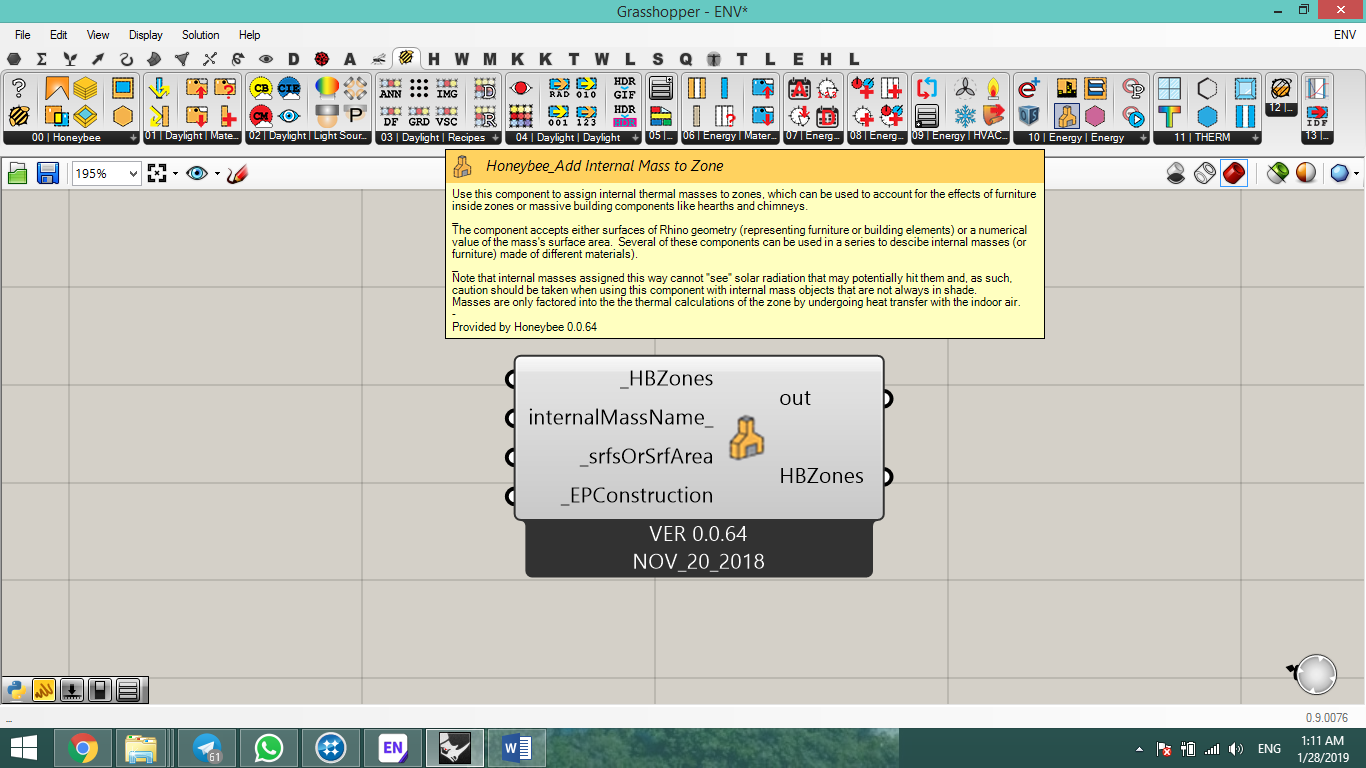Image resolution: width=1366 pixels, height=768 pixels.
Task: Open the zoom level 195% dropdown
Action: pos(107,173)
